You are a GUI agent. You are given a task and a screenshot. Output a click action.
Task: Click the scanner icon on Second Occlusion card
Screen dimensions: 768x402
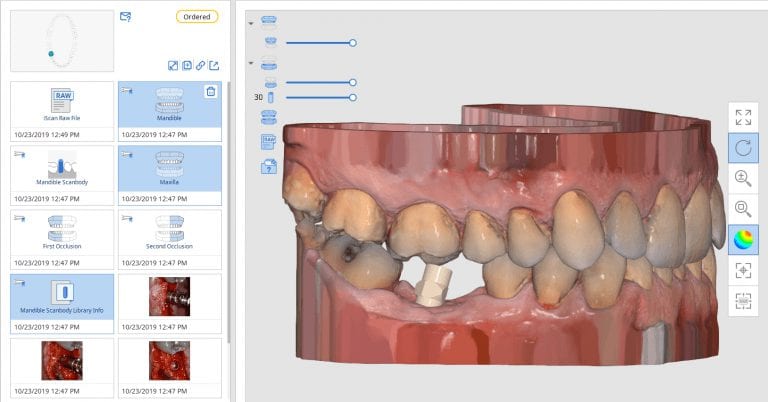(x=127, y=218)
